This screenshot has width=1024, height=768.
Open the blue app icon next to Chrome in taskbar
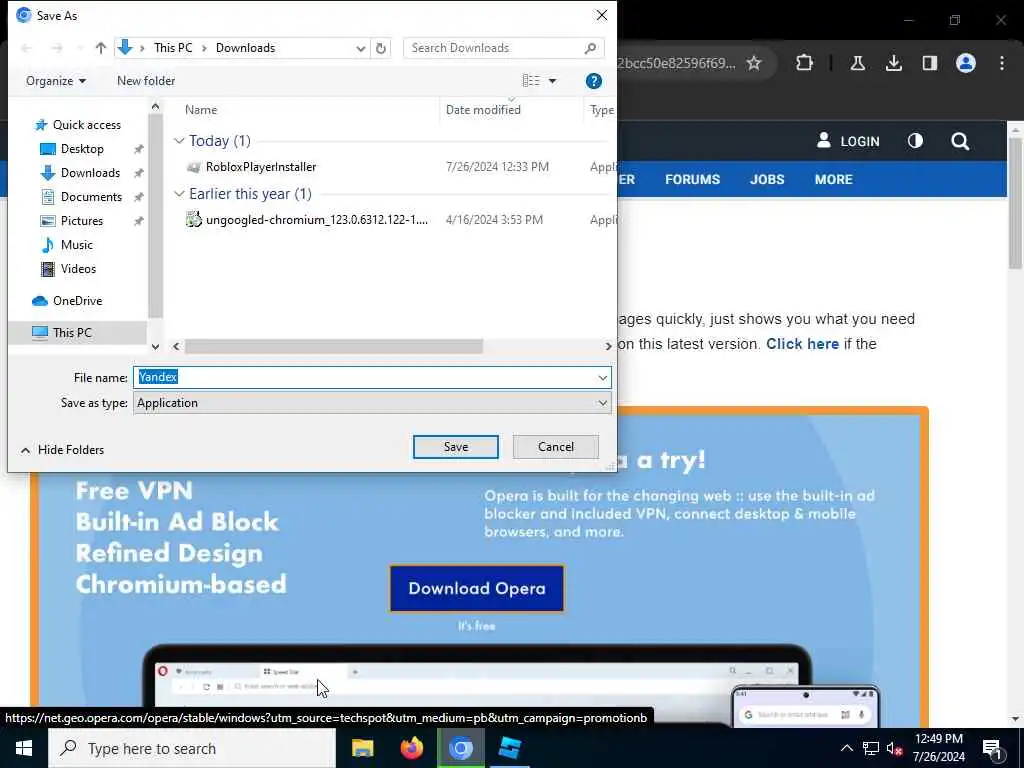(x=509, y=748)
